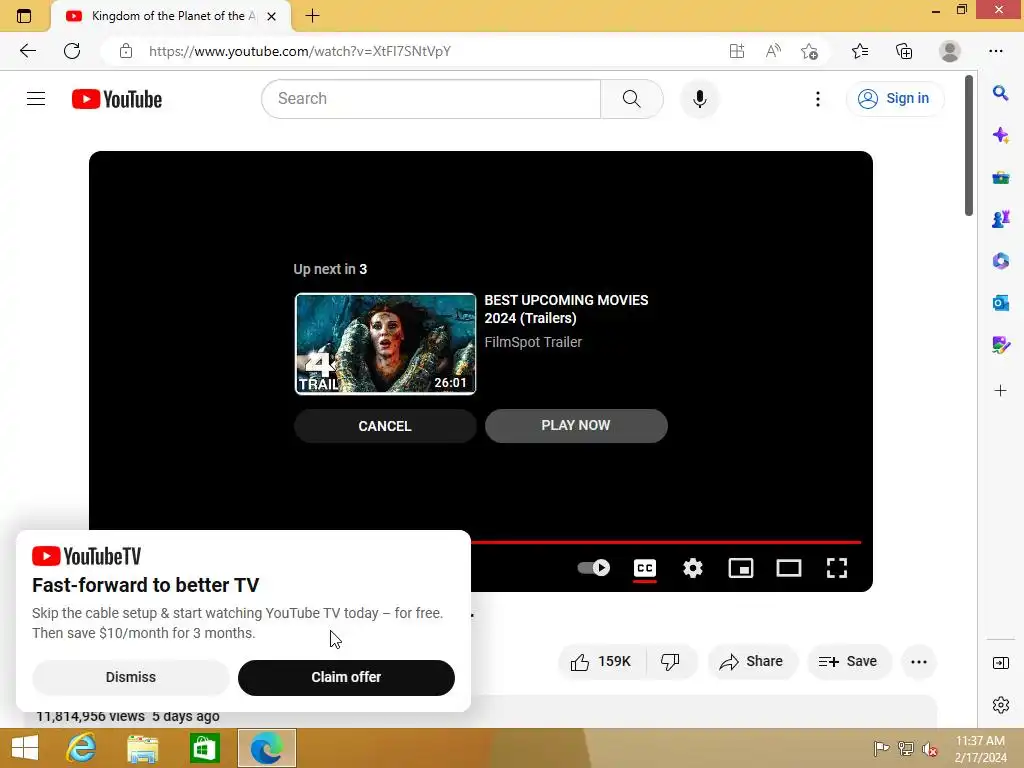
Task: Open Outlook in sidebar
Action: click(1000, 302)
